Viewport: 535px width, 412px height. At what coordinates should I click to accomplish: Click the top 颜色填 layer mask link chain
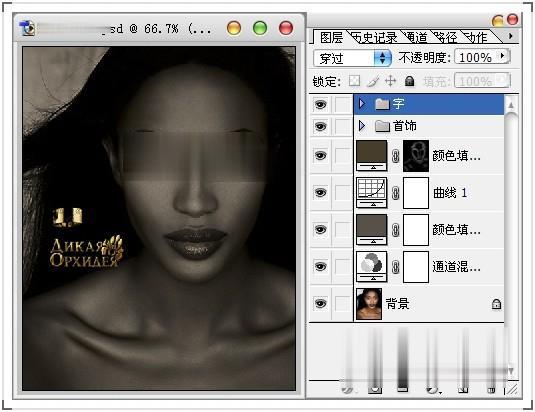tap(395, 156)
